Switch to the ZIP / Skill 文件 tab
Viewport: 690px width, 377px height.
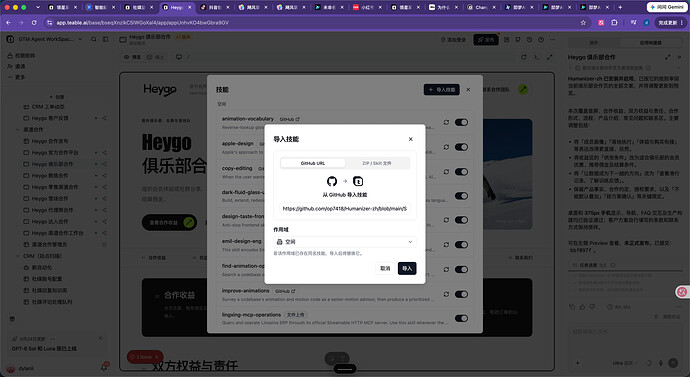[377, 163]
